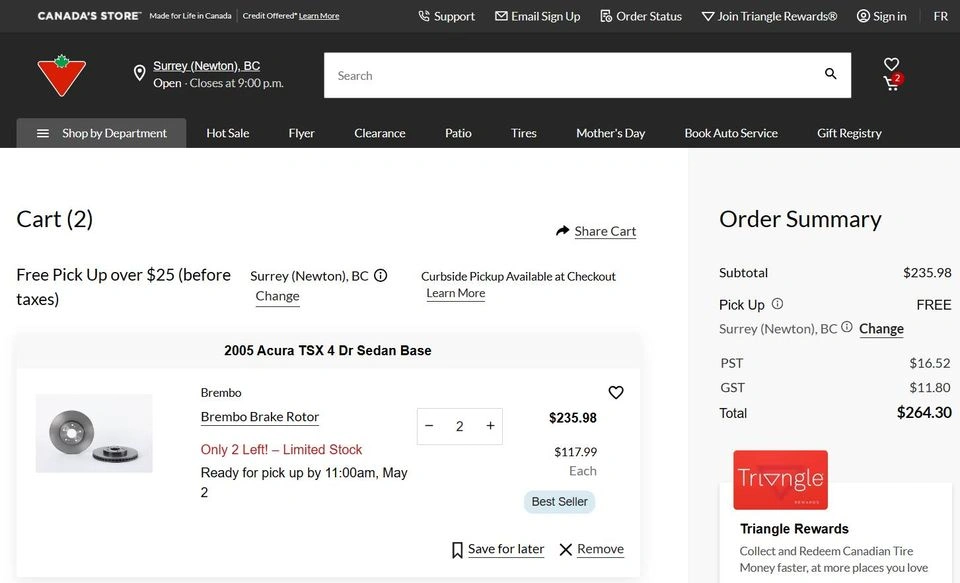The height and width of the screenshot is (583, 960).
Task: Click the Support phone icon
Action: tap(424, 16)
